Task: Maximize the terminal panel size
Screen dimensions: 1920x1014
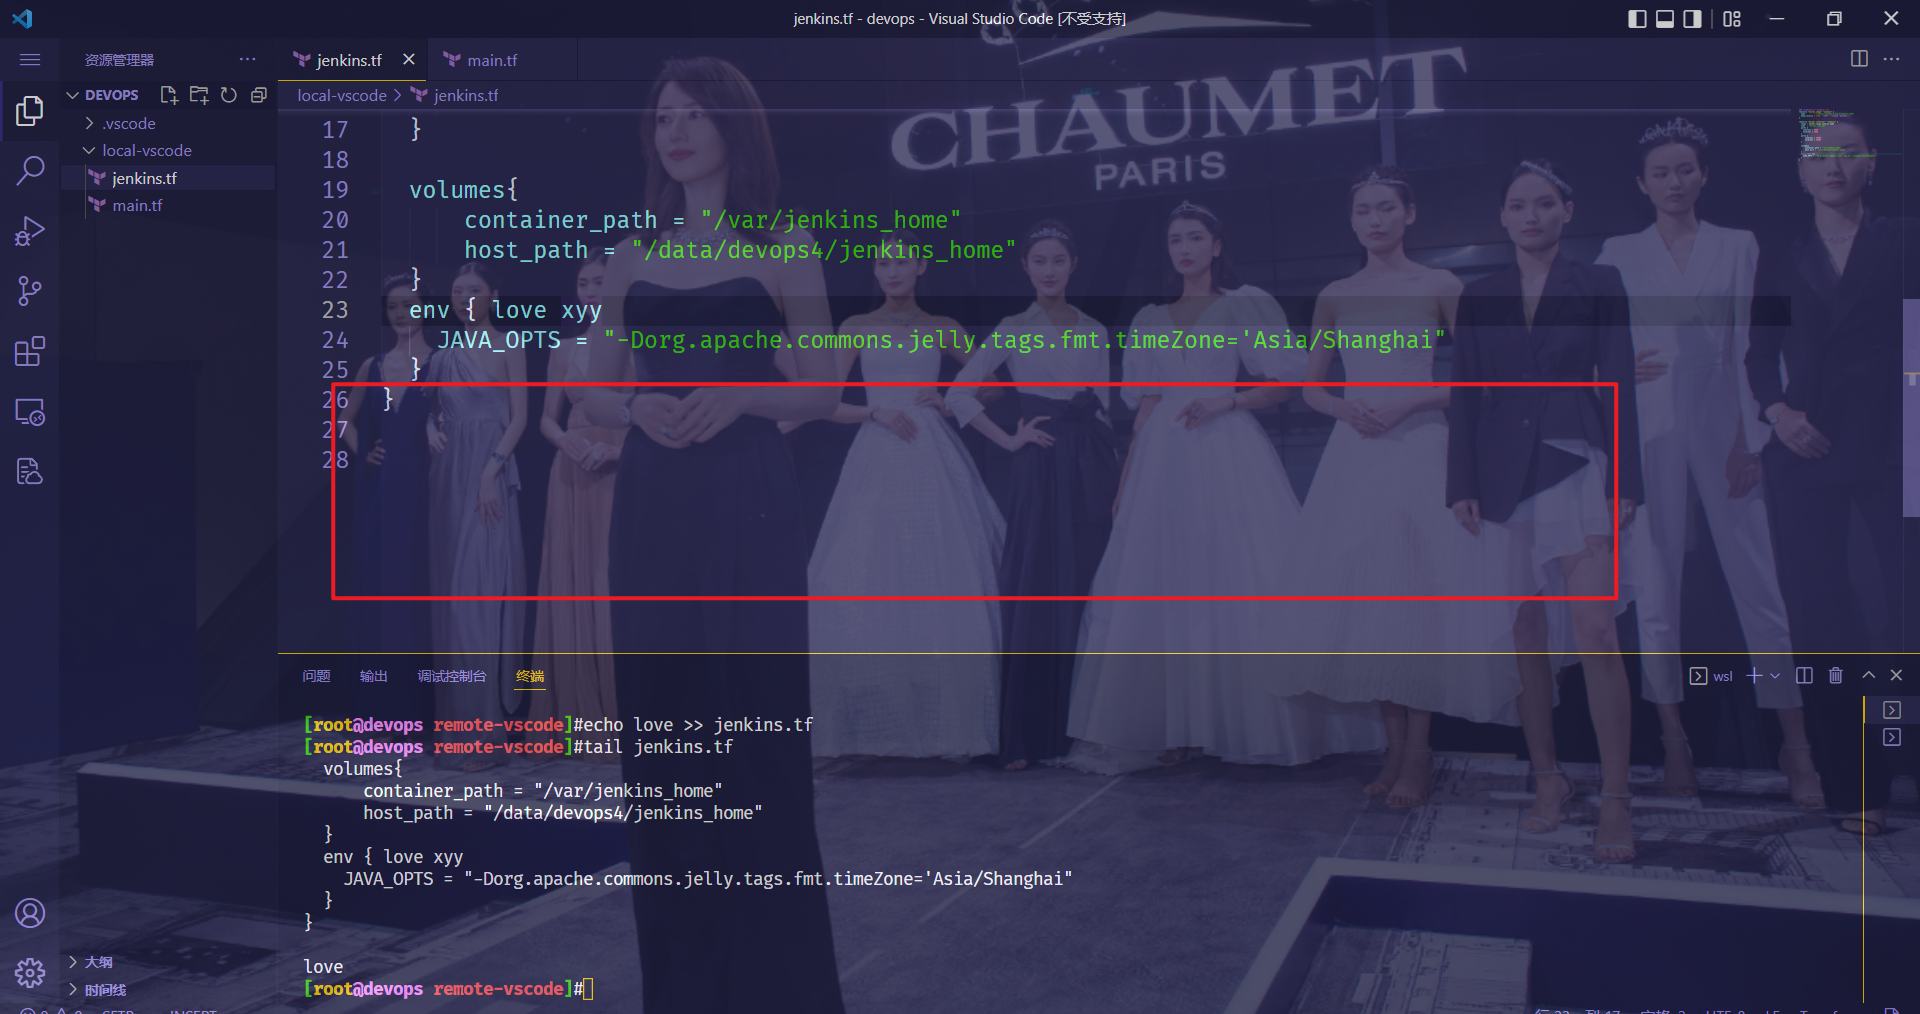Action: pyautogui.click(x=1868, y=675)
